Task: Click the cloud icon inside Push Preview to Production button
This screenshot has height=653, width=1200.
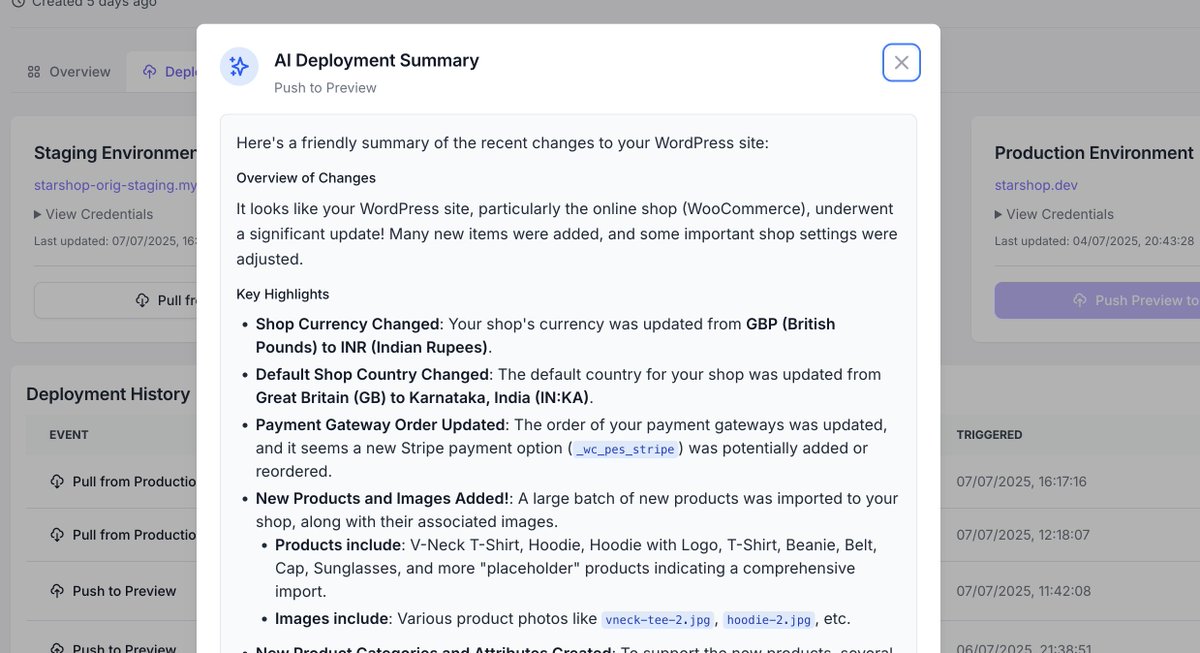Action: pyautogui.click(x=1079, y=299)
